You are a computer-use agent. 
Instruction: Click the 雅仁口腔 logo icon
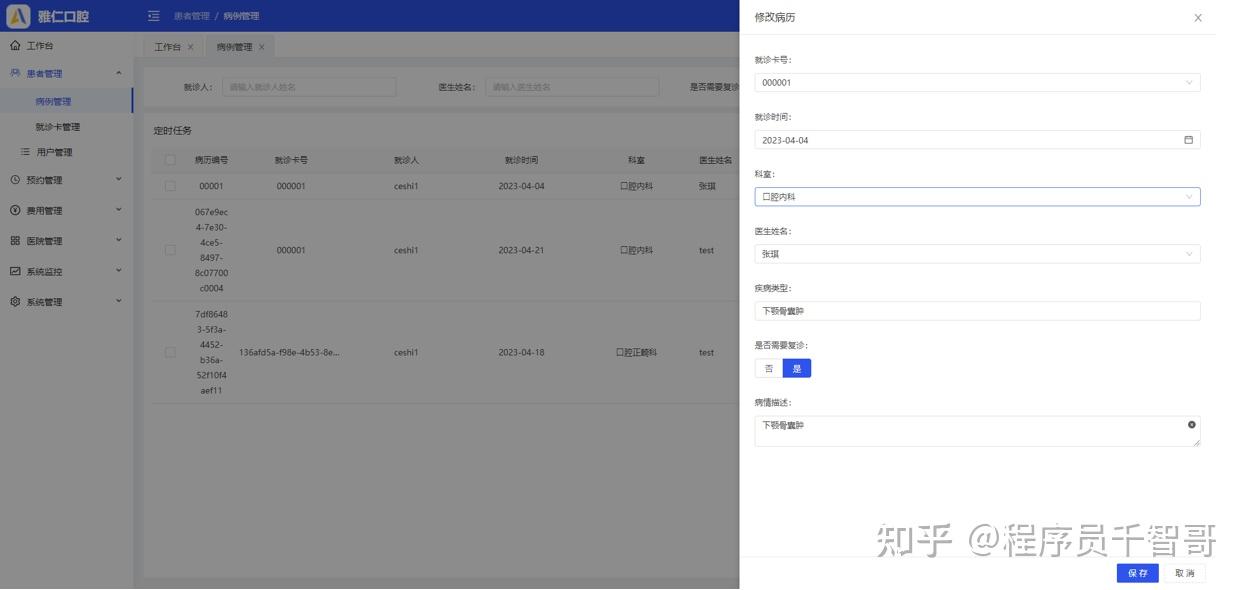tap(18, 16)
